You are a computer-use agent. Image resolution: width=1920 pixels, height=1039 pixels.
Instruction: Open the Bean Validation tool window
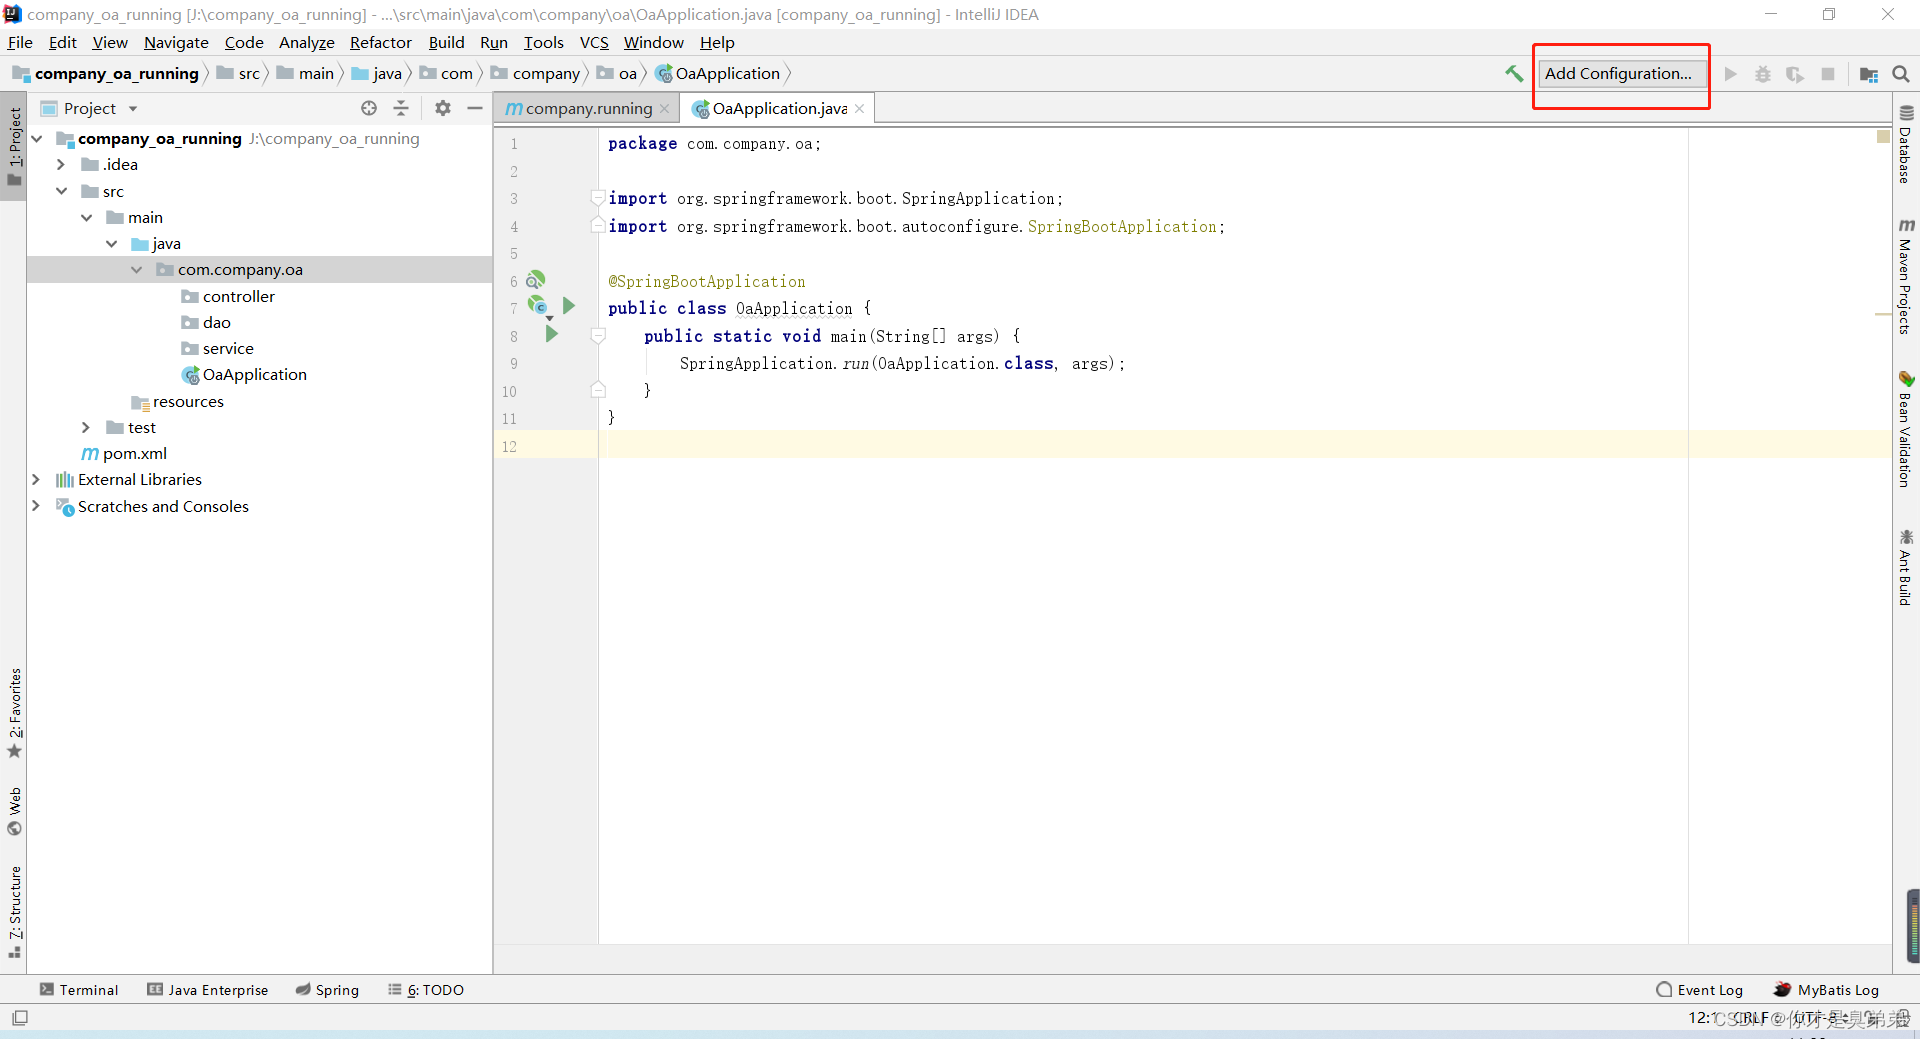1906,430
